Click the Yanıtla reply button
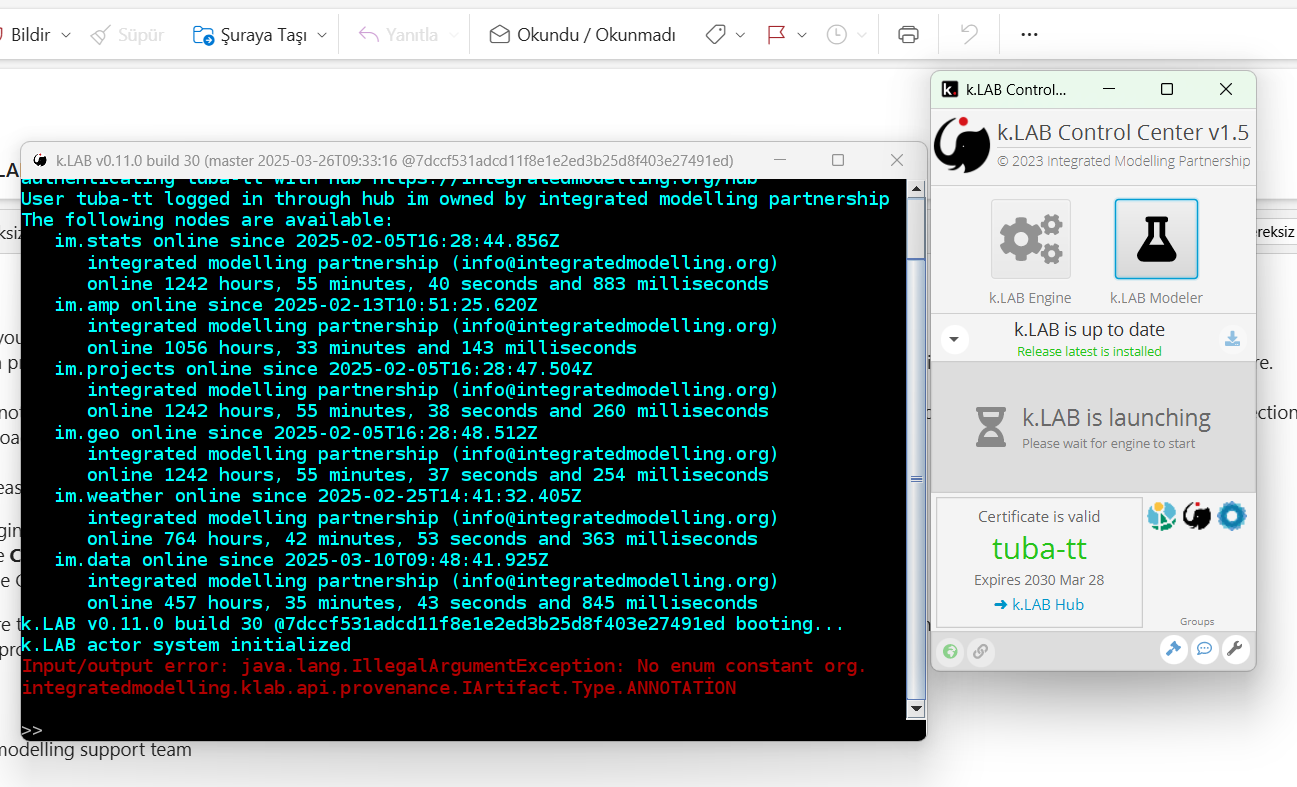This screenshot has width=1297, height=787. pos(398,35)
